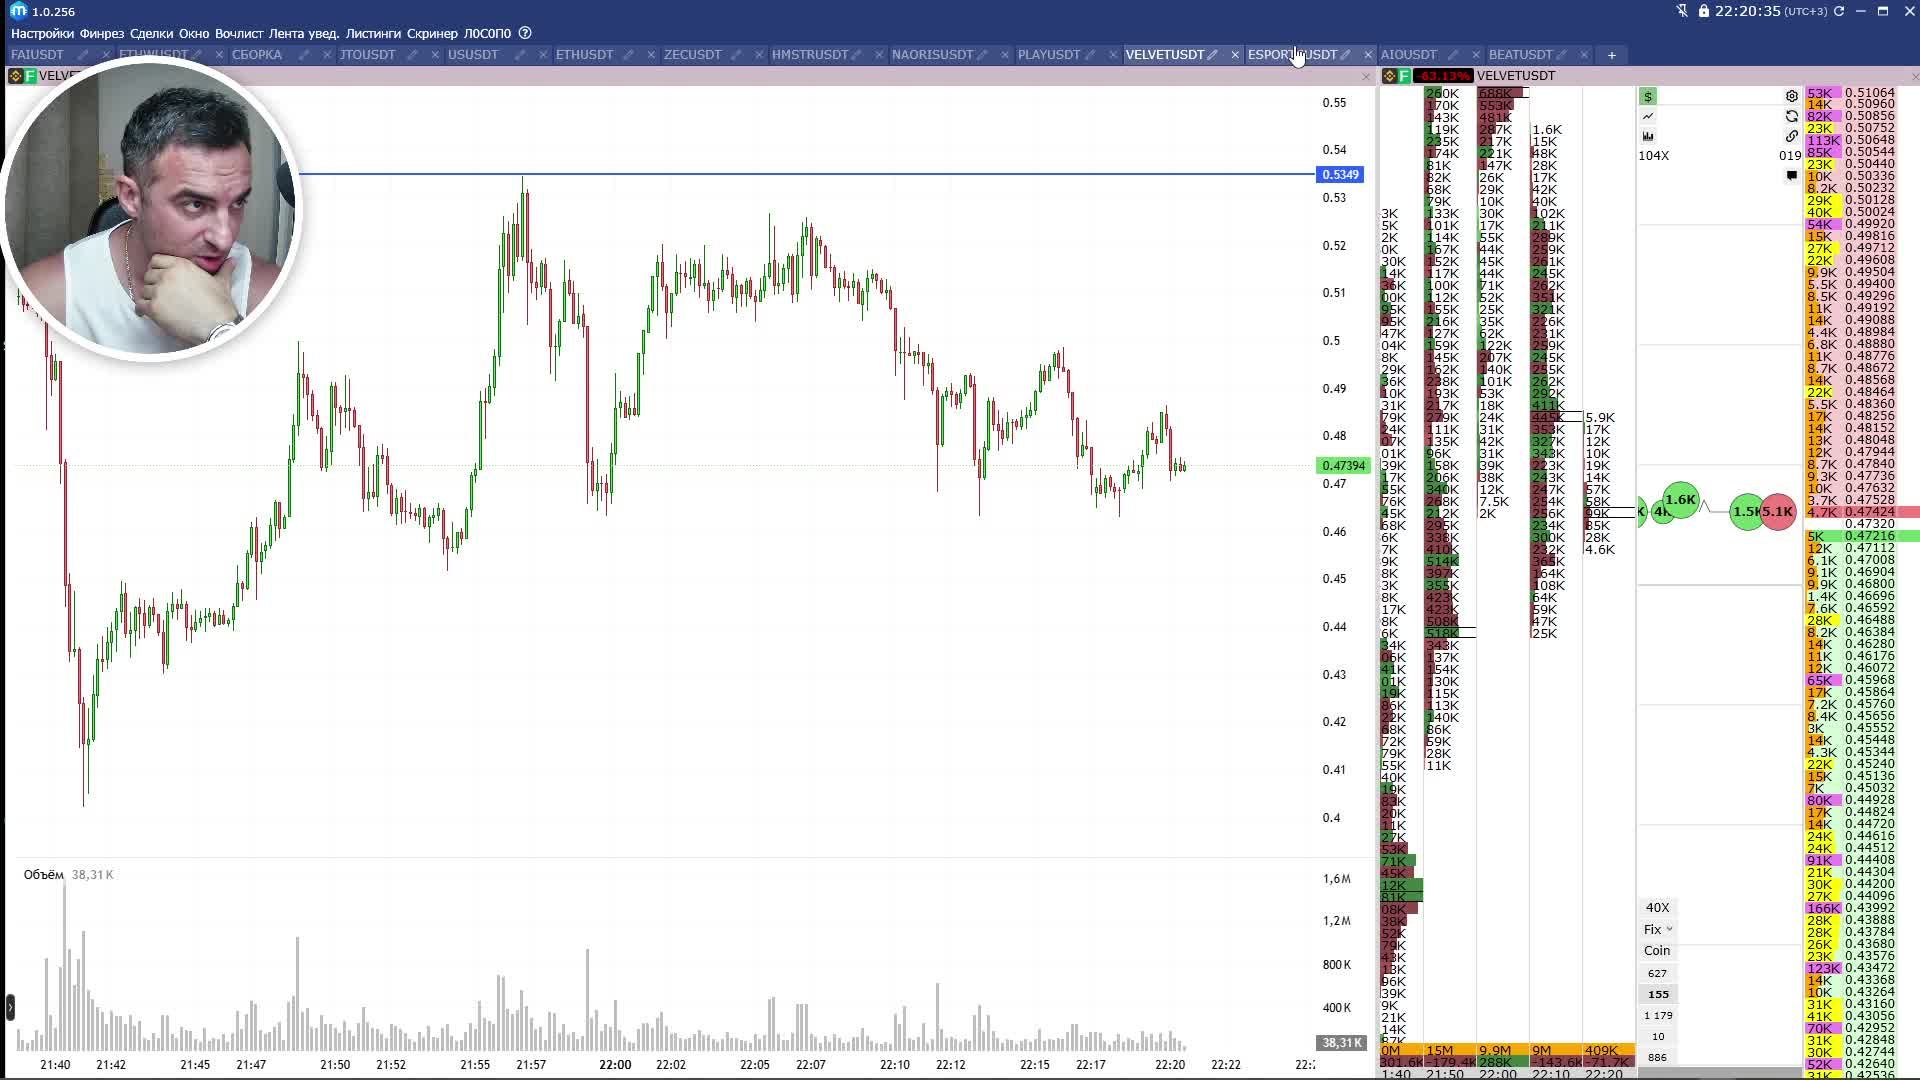
Task: Switch to the ZECUSDT tab
Action: click(x=692, y=55)
